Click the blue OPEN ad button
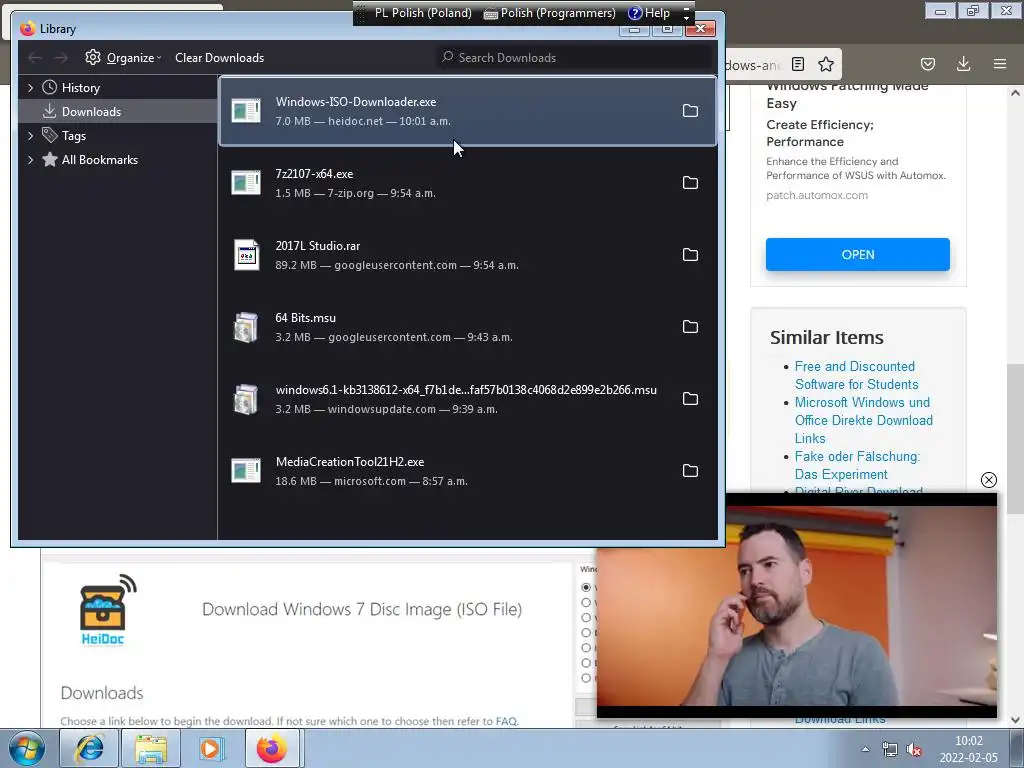 click(x=857, y=255)
